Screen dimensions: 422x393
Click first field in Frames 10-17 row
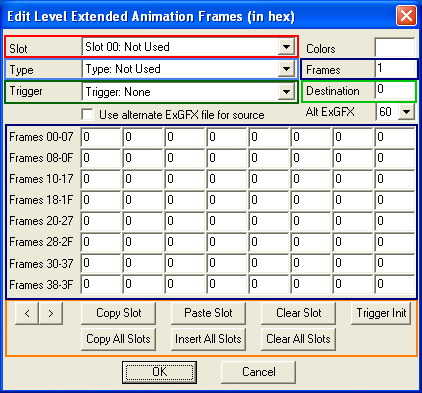[x=101, y=179]
